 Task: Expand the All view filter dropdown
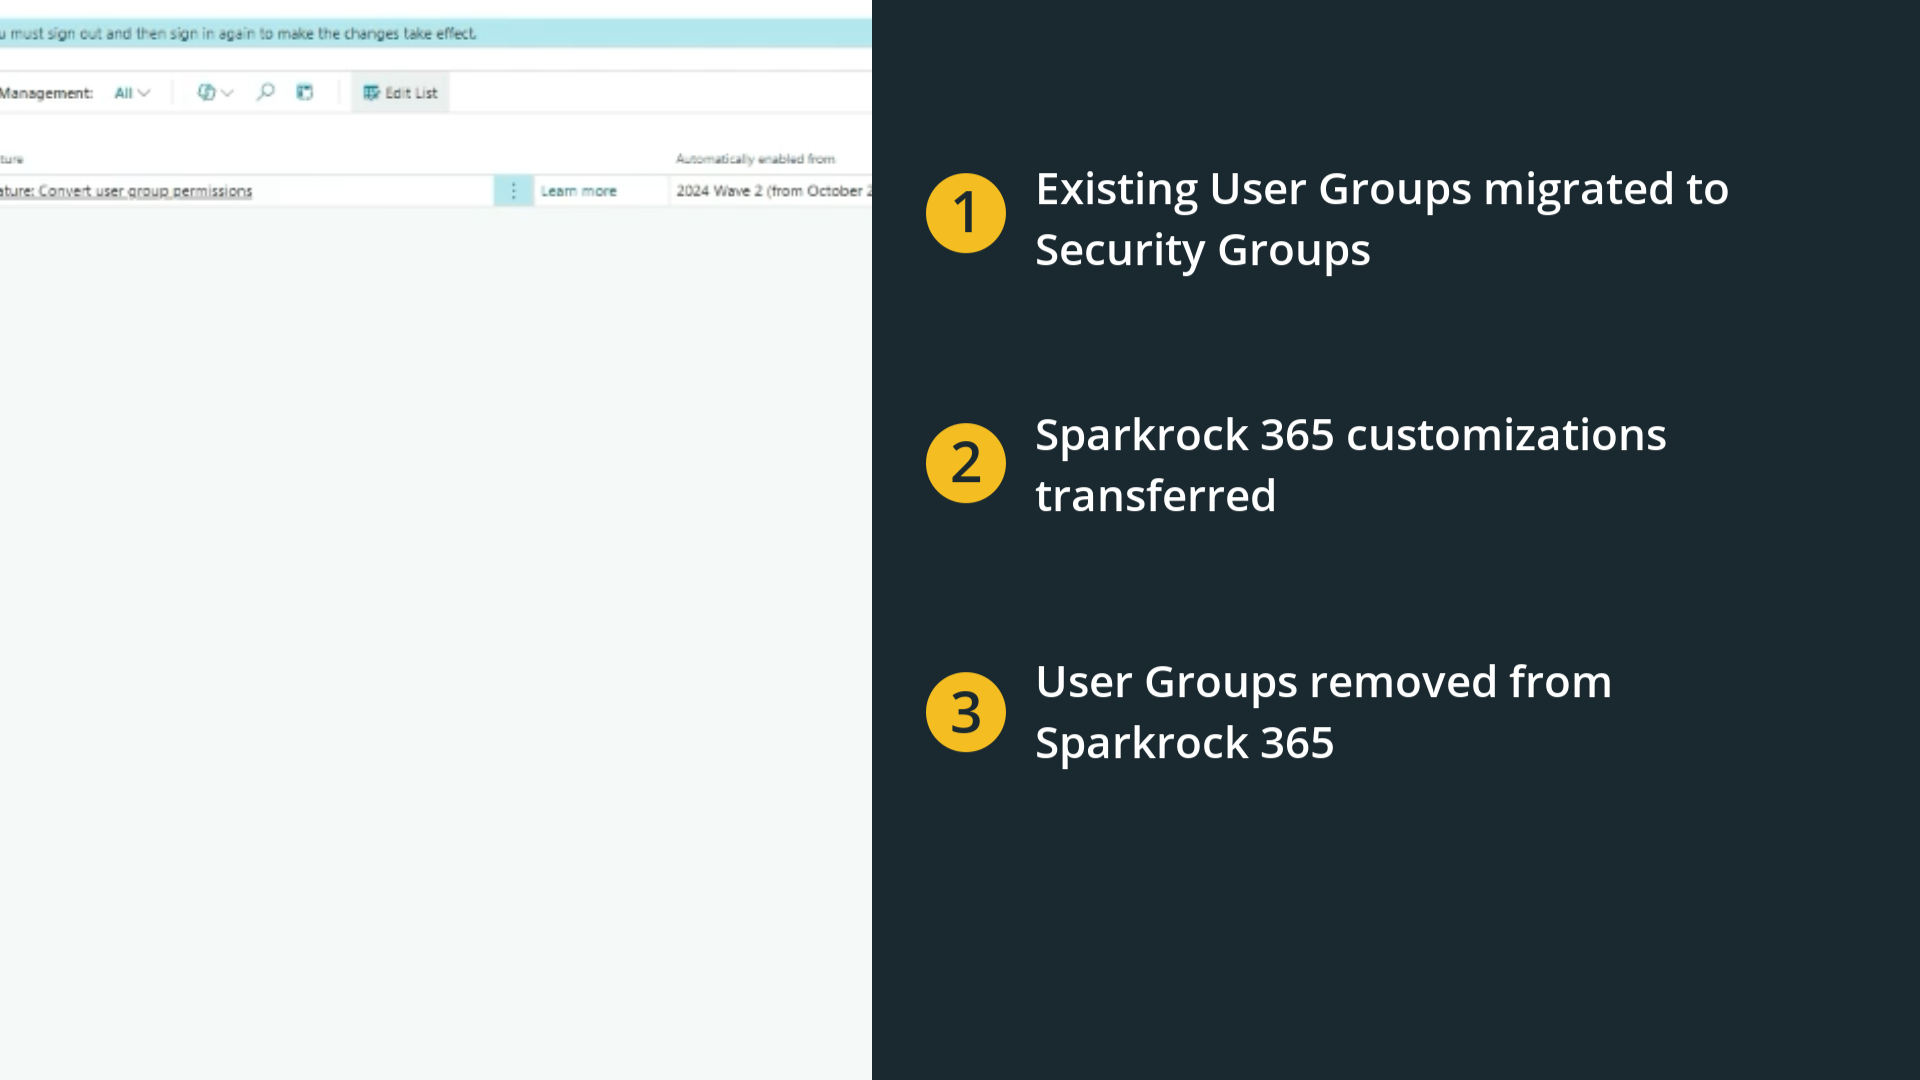(131, 93)
